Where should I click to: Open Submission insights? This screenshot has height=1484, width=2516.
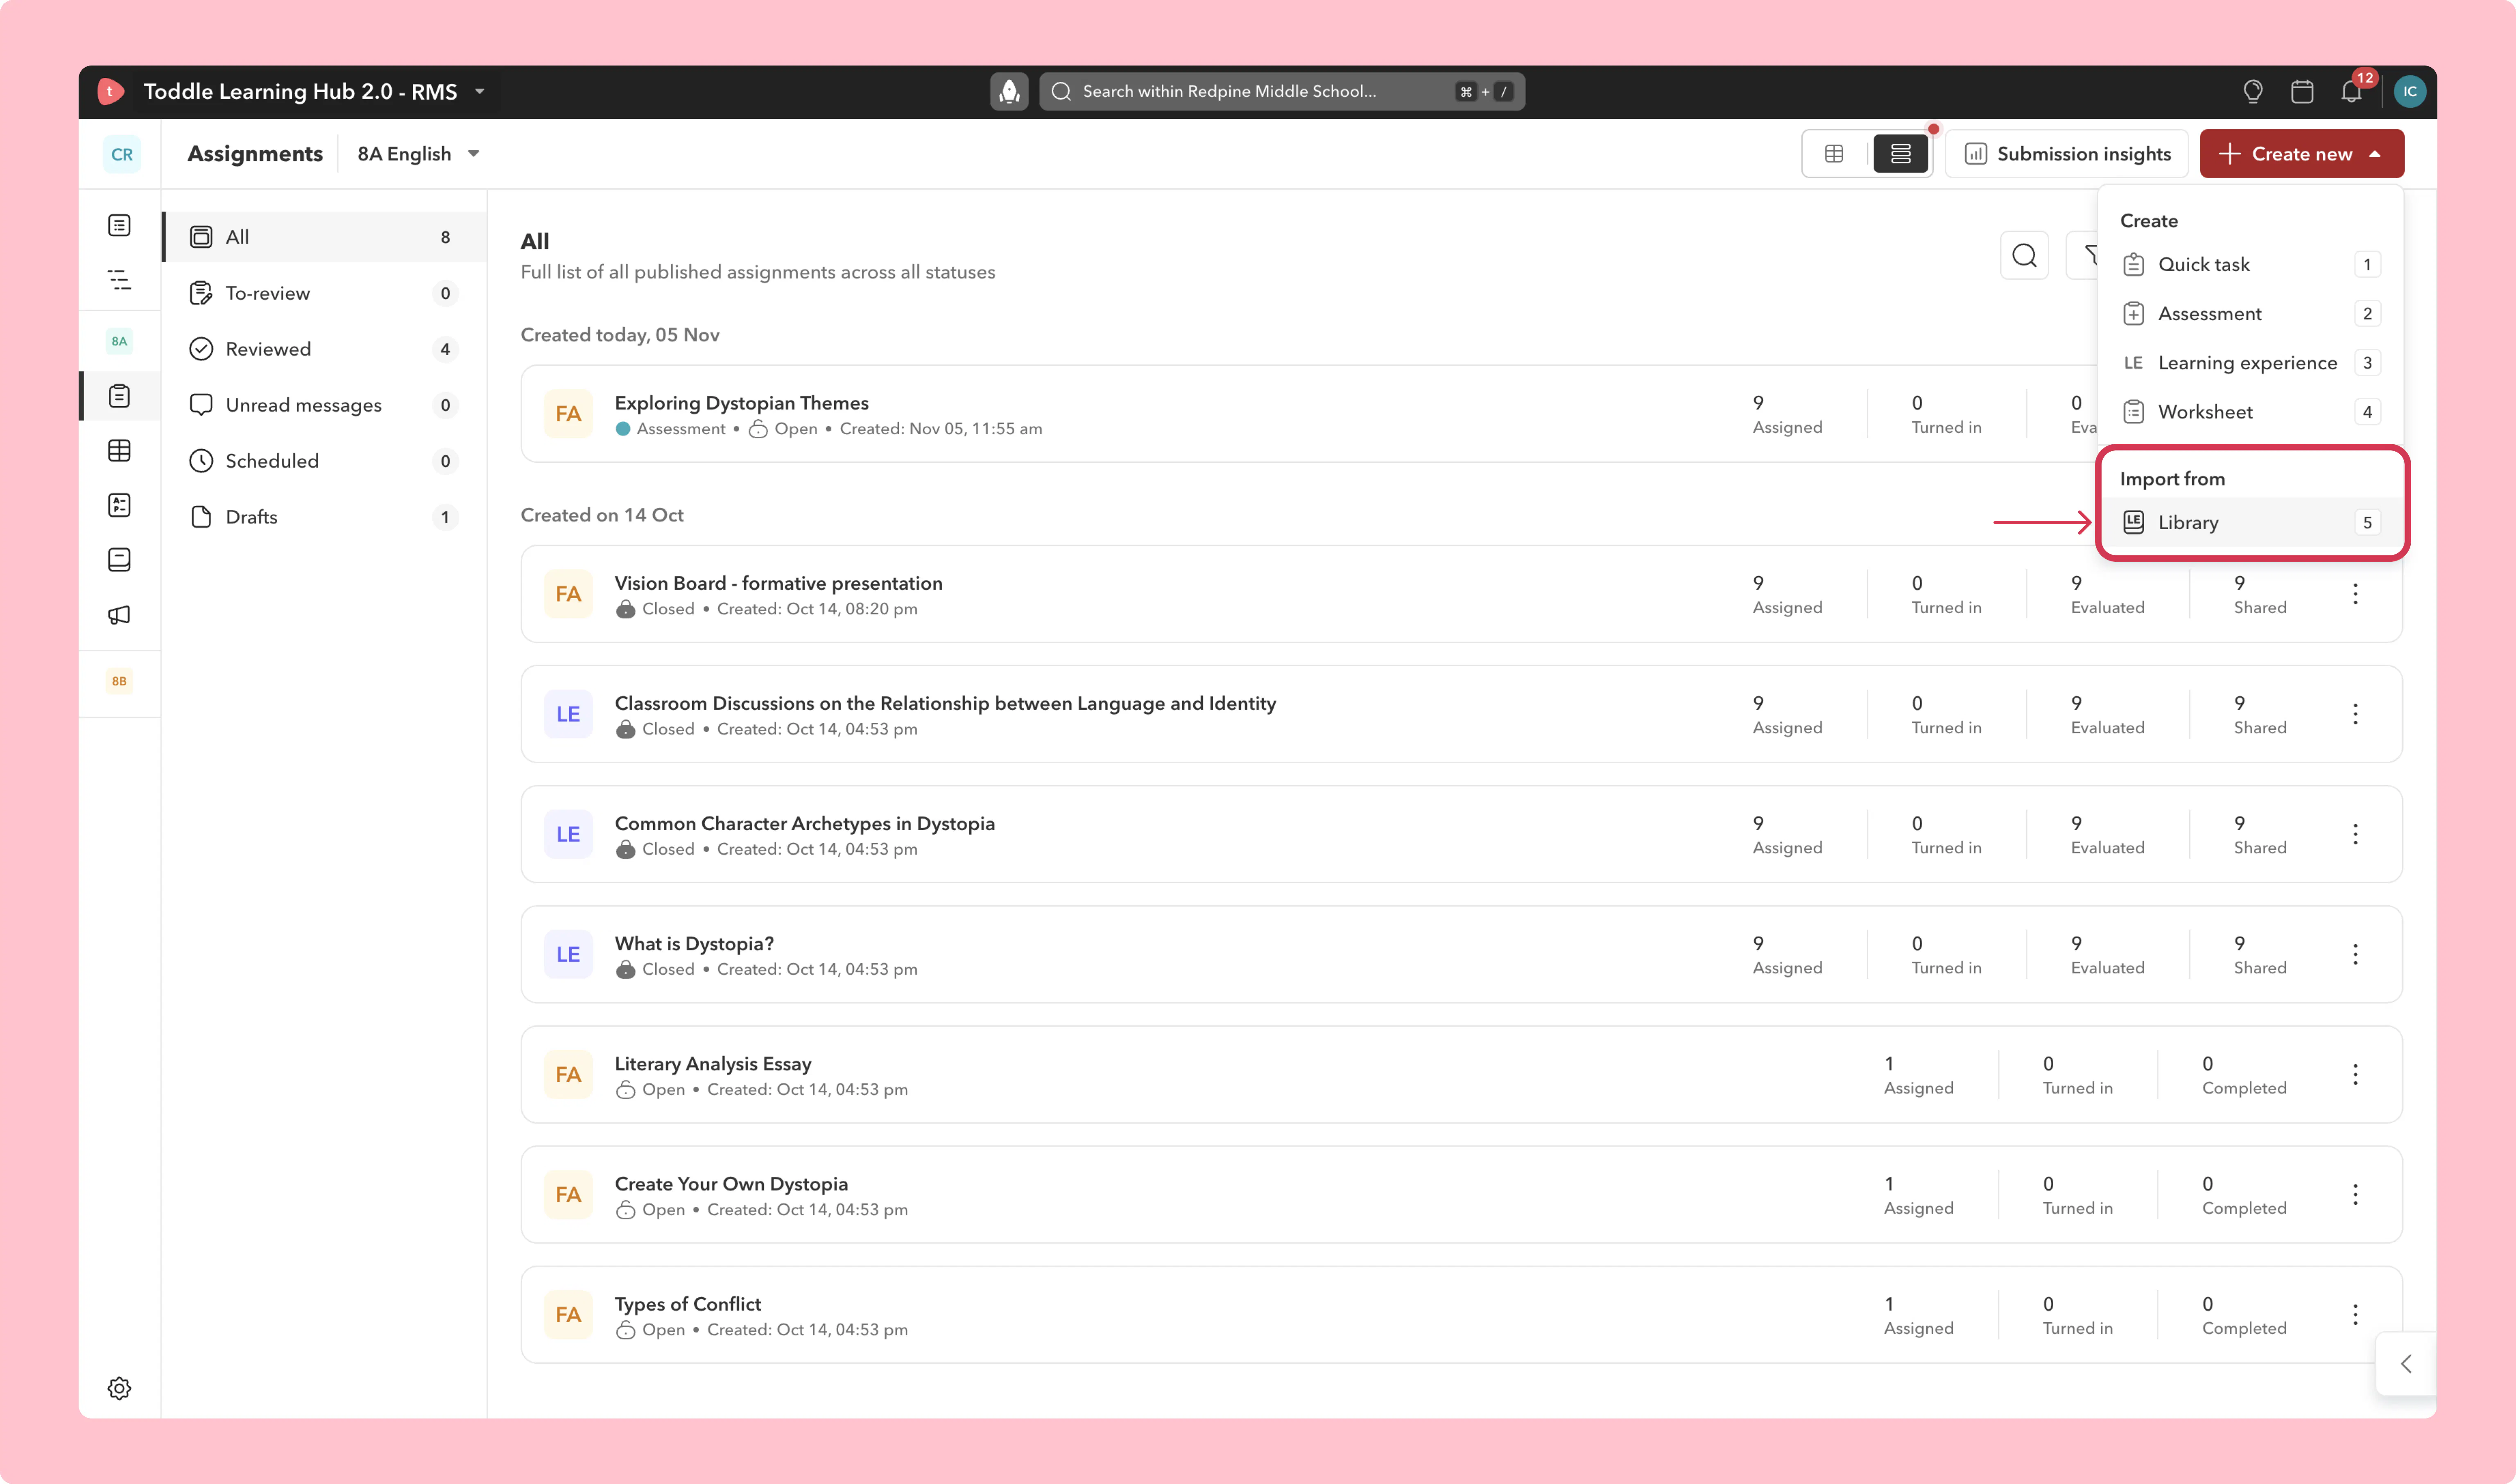click(2067, 154)
